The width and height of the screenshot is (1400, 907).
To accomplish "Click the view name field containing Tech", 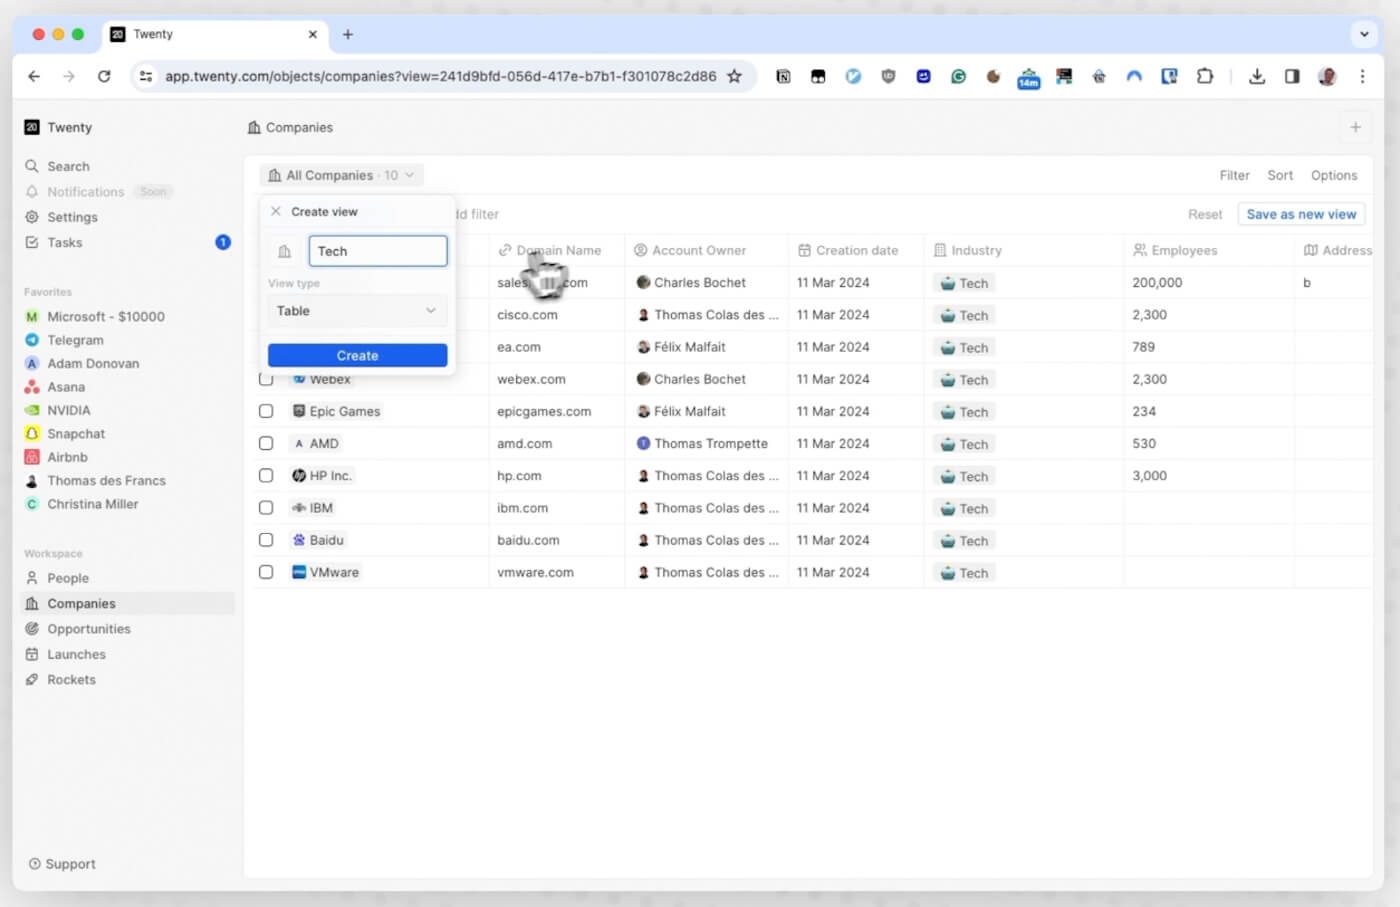I will pyautogui.click(x=377, y=251).
